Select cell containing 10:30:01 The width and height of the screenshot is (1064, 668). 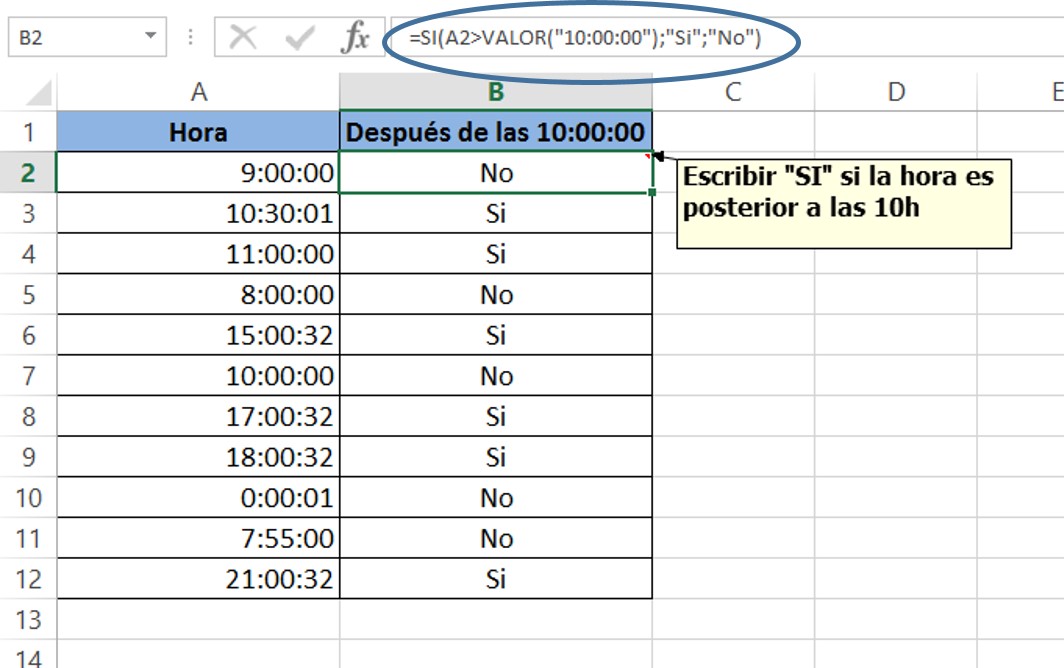point(198,213)
